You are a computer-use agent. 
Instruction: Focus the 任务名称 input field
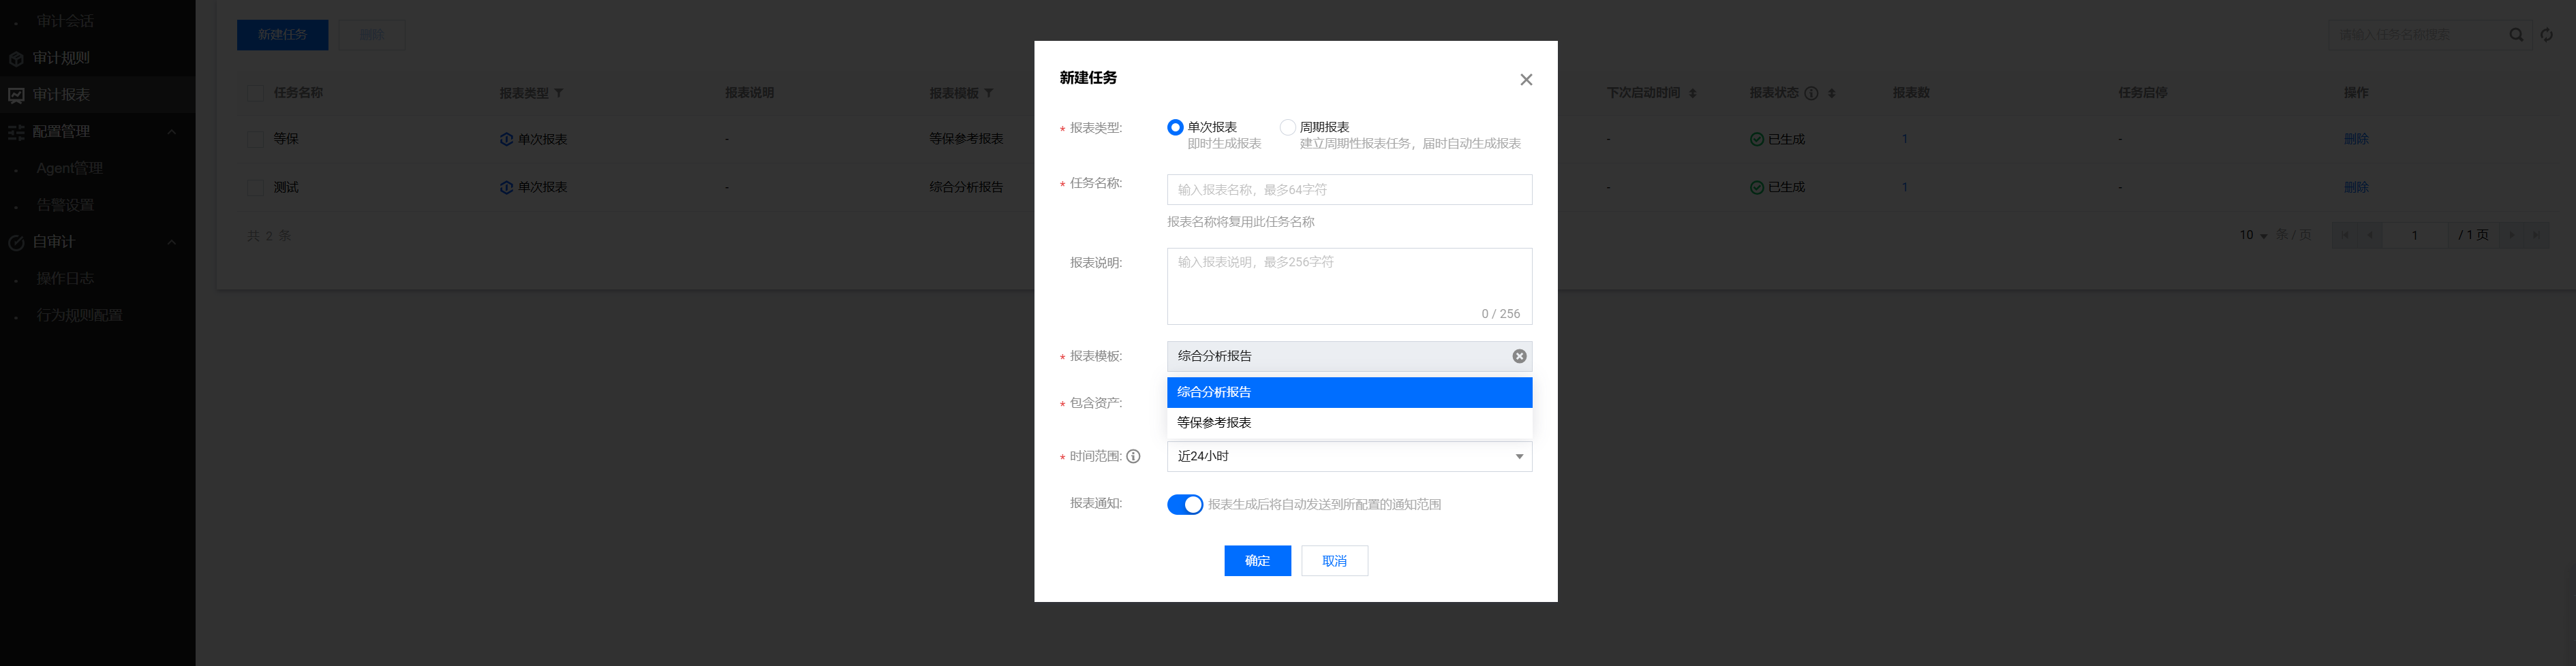click(1348, 190)
